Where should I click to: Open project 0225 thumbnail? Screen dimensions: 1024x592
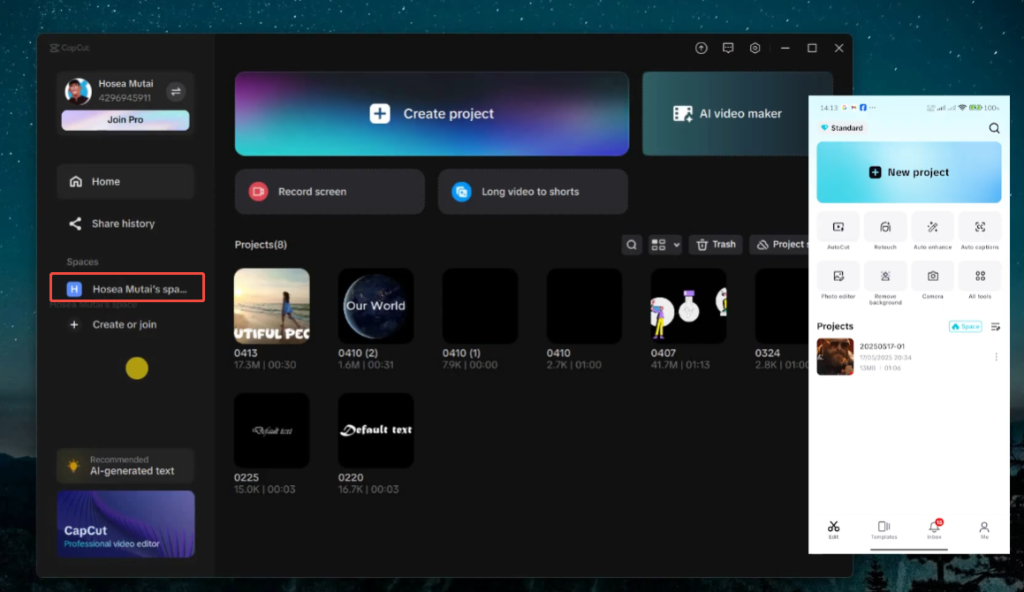click(x=272, y=431)
